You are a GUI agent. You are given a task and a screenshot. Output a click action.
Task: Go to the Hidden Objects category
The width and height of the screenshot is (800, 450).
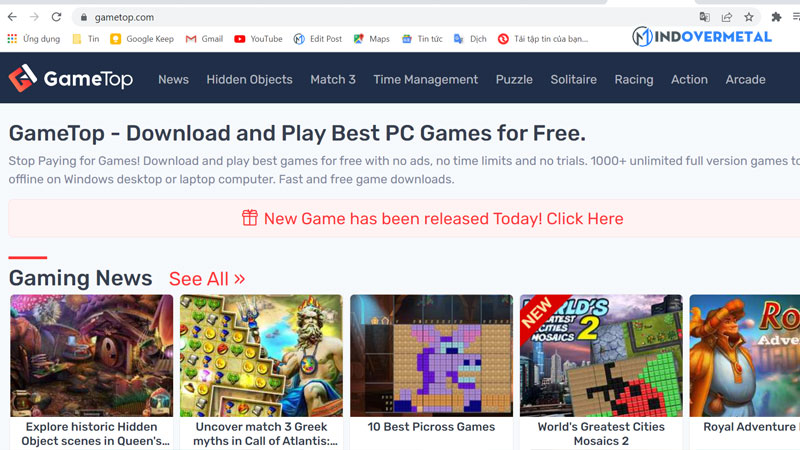[x=249, y=80]
